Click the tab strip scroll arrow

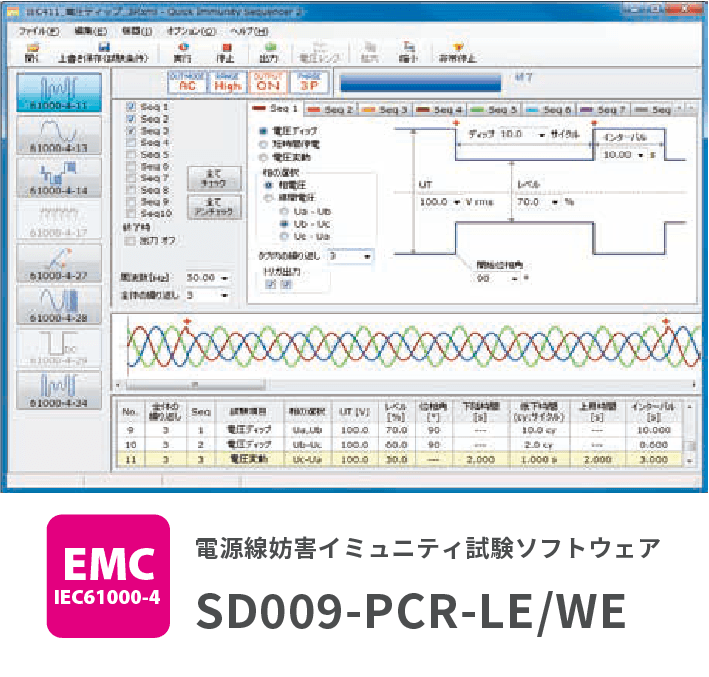[x=690, y=108]
